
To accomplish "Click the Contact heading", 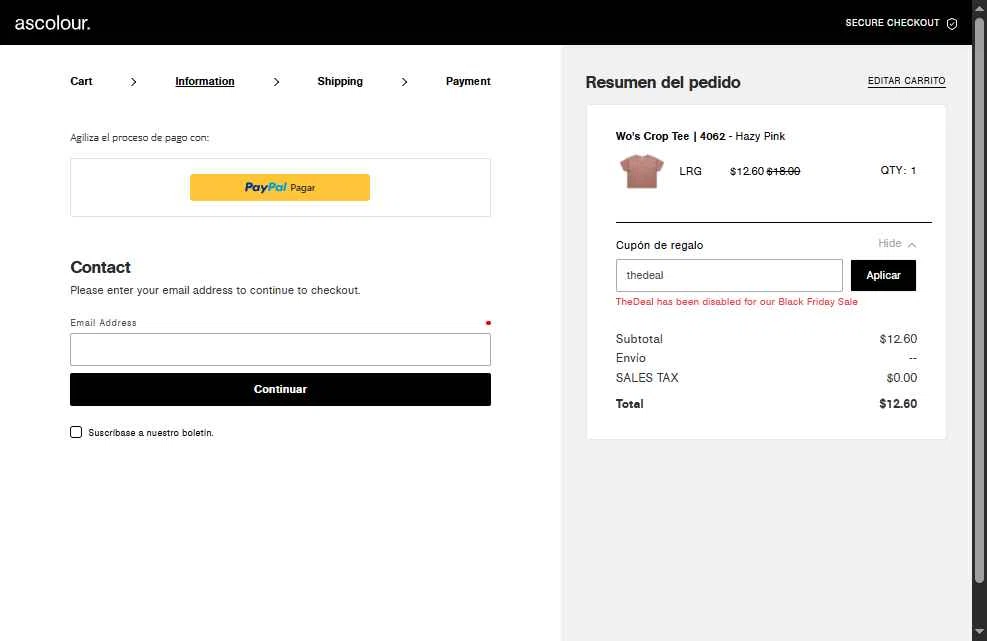I will (101, 267).
